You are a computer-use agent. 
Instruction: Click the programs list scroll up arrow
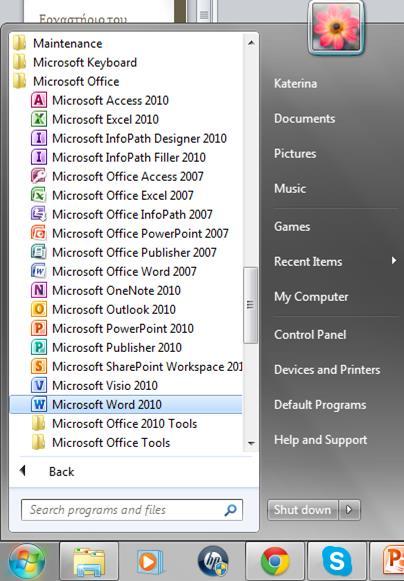click(251, 43)
